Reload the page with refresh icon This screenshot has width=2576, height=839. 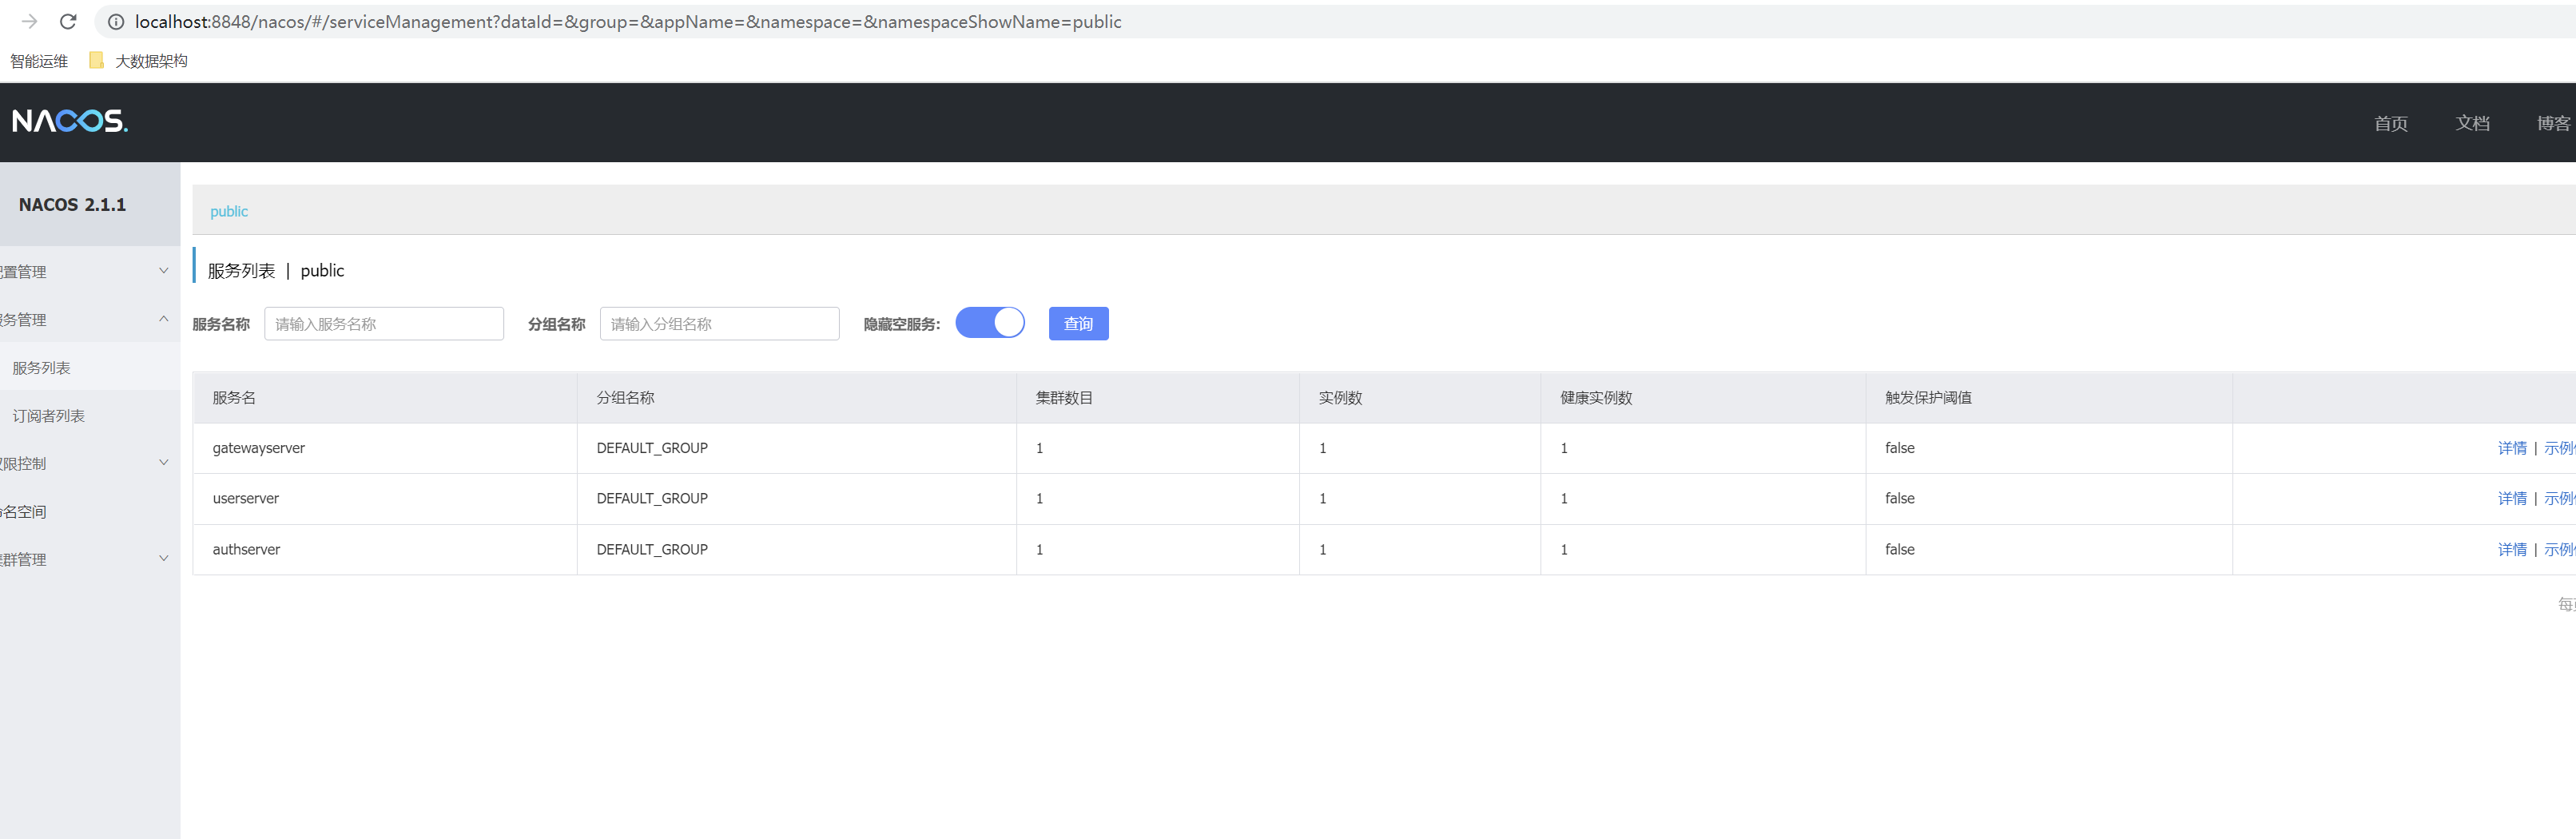pyautogui.click(x=68, y=21)
